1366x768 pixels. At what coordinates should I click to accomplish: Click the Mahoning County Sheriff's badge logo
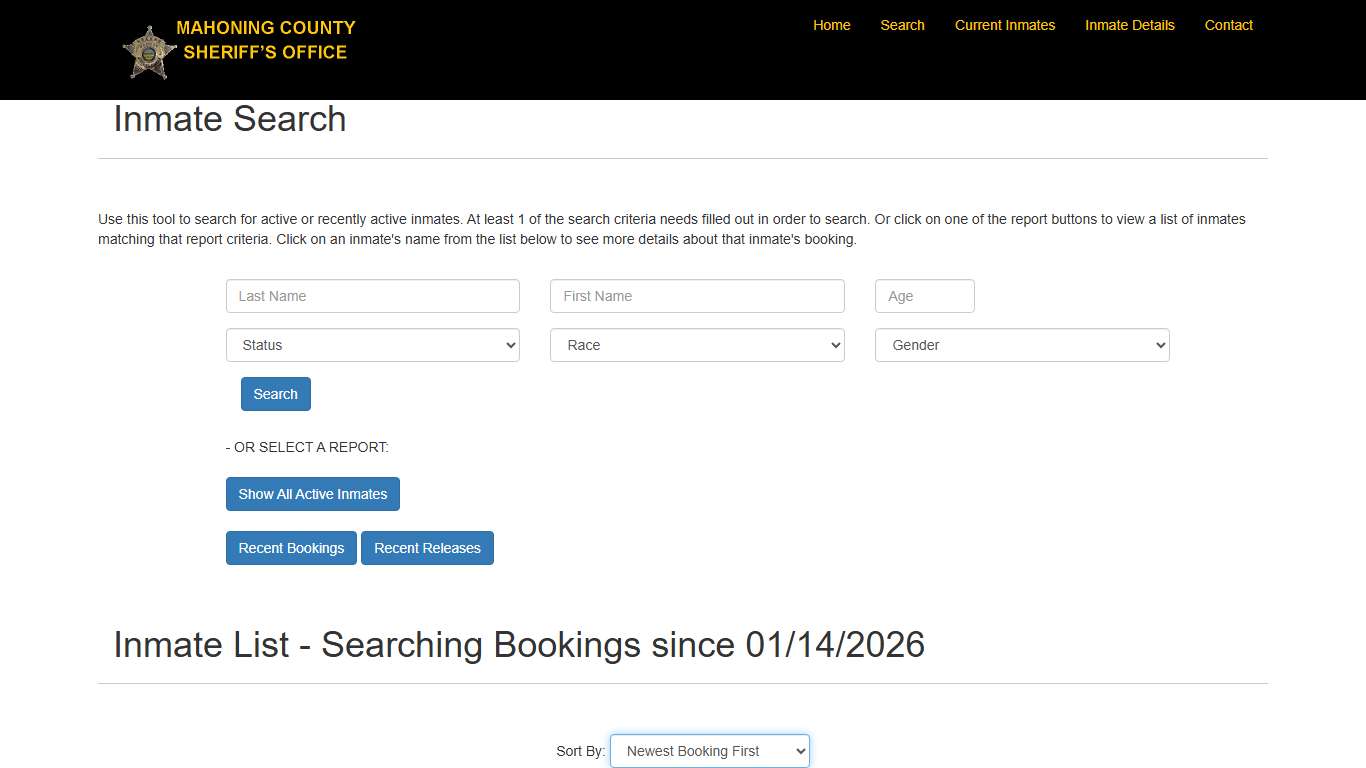coord(148,49)
